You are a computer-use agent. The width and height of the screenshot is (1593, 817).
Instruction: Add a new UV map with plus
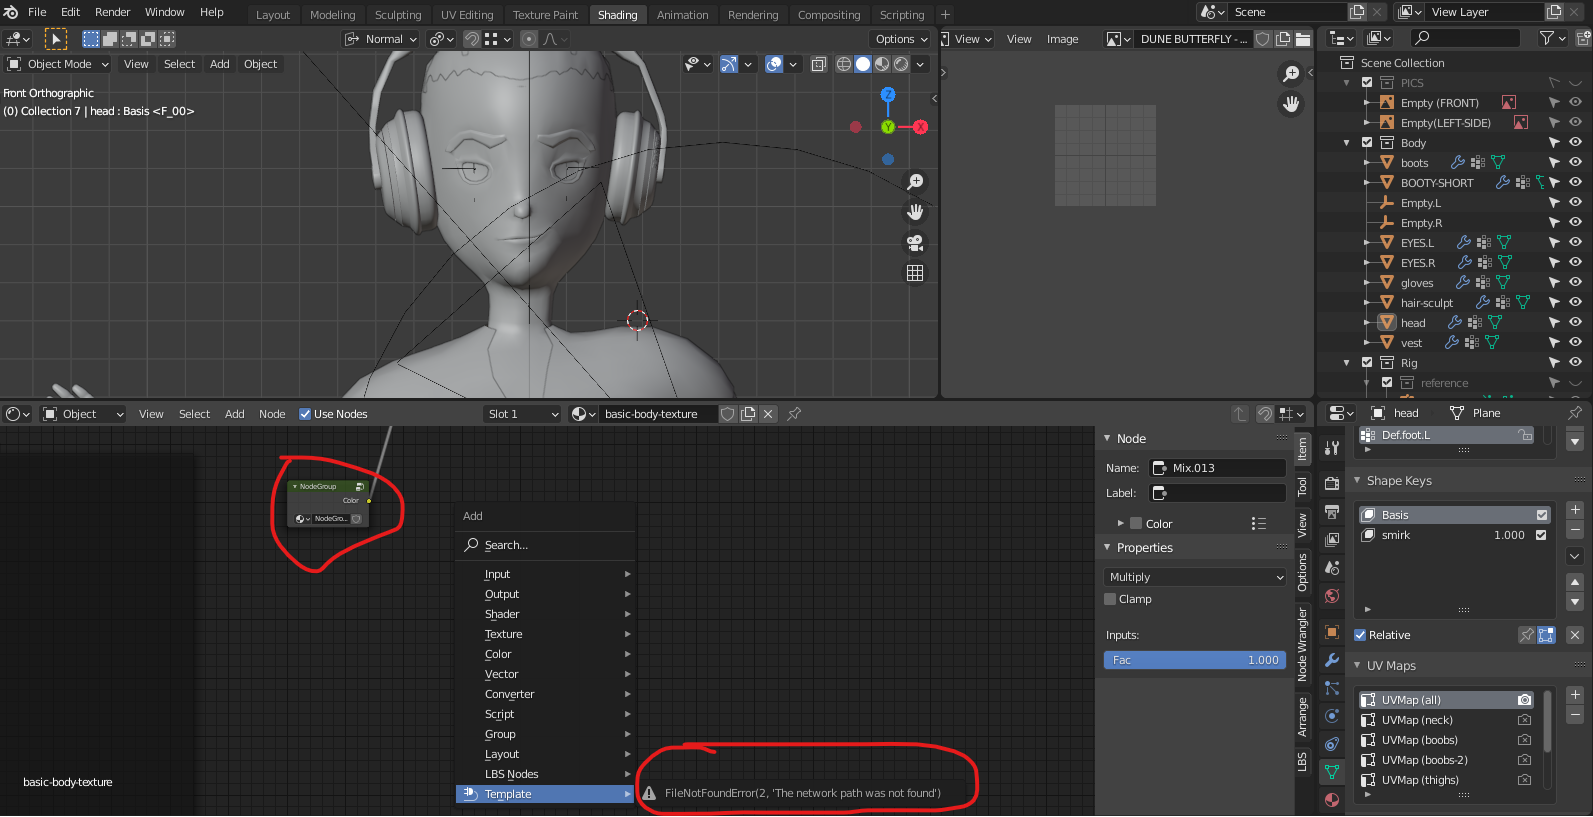tap(1575, 695)
